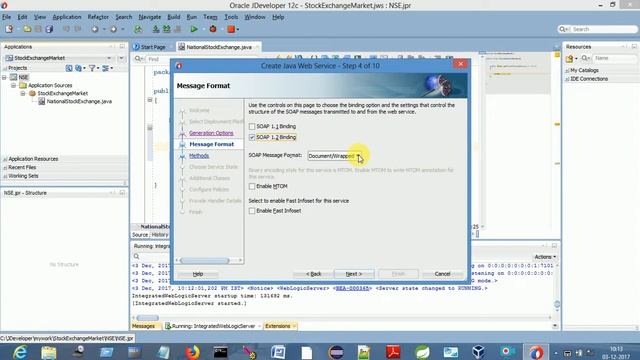The width and height of the screenshot is (640, 360).
Task: Click the Next button in wizard
Action: point(353,274)
